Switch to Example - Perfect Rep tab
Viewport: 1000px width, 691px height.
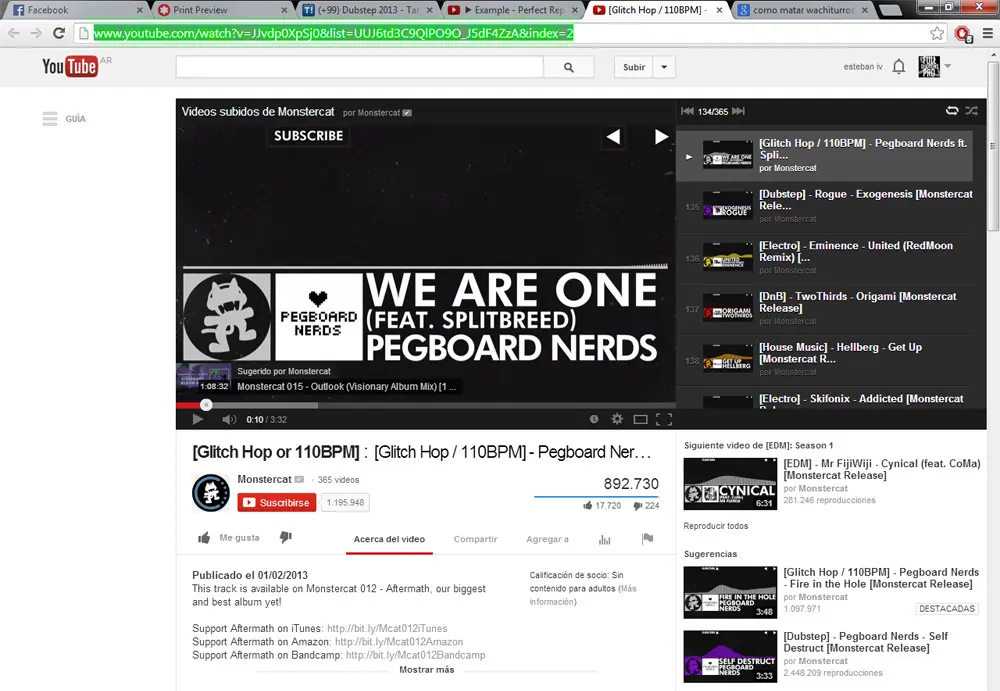[514, 10]
